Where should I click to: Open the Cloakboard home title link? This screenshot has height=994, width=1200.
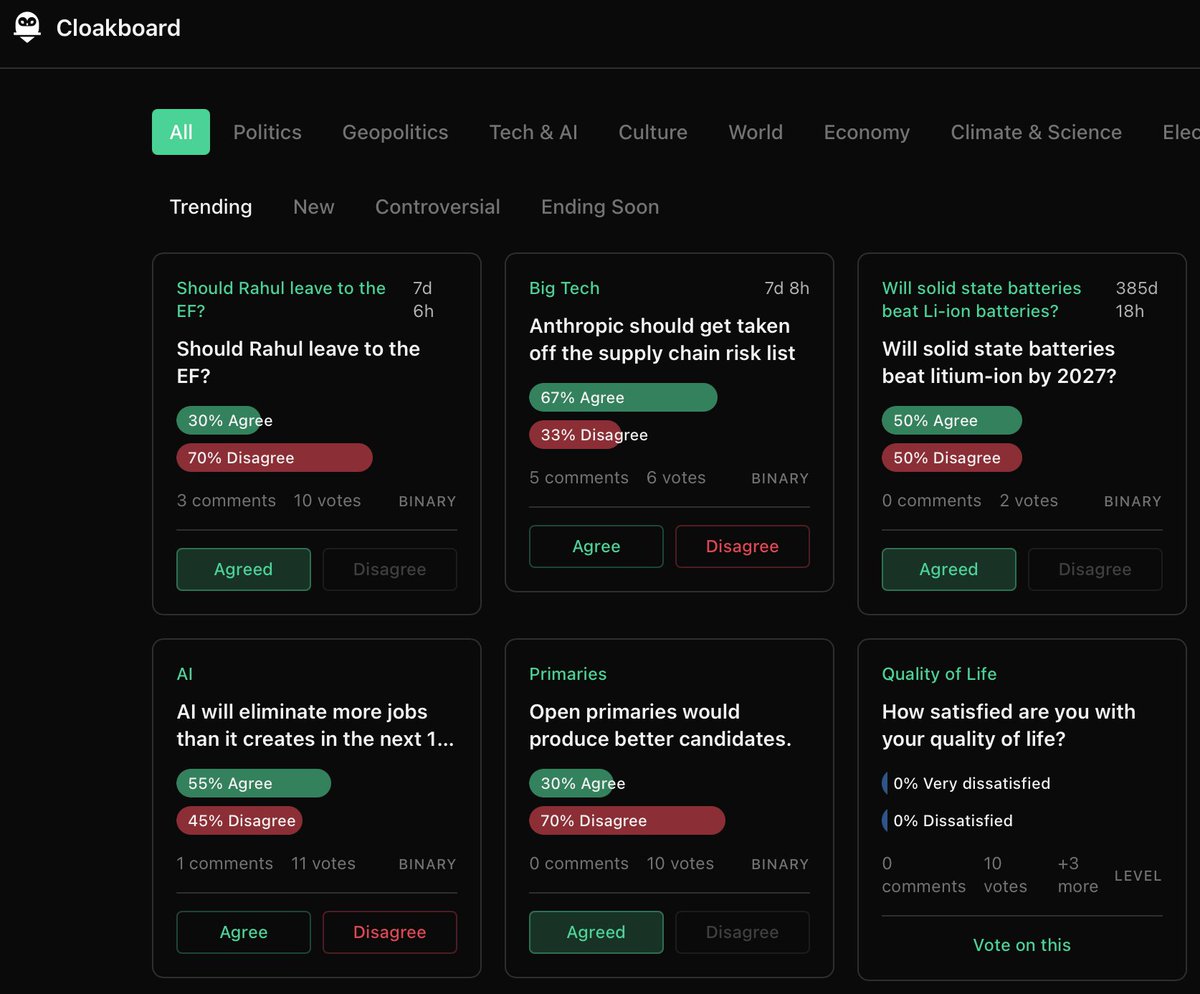point(118,28)
